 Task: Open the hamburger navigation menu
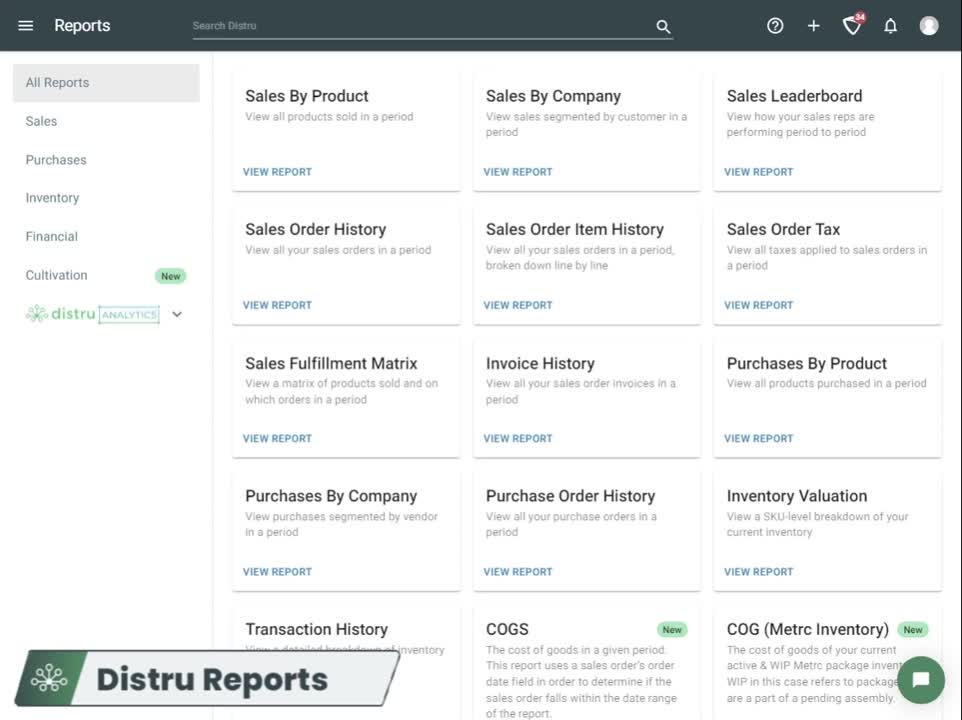25,25
